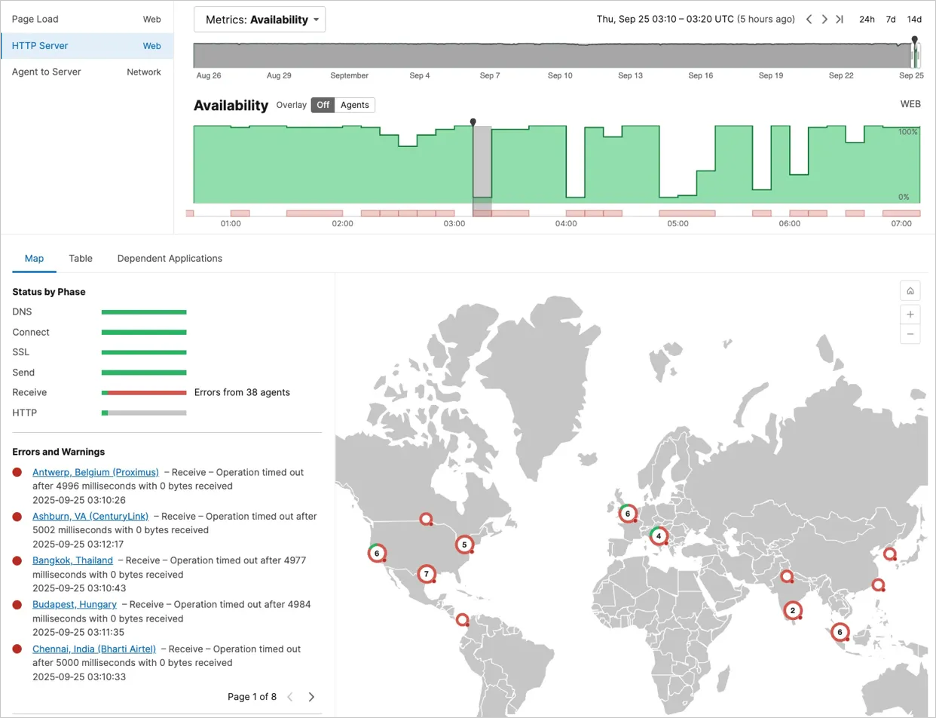Zoom into the map with the plus icon
936x718 pixels.
coord(909,314)
